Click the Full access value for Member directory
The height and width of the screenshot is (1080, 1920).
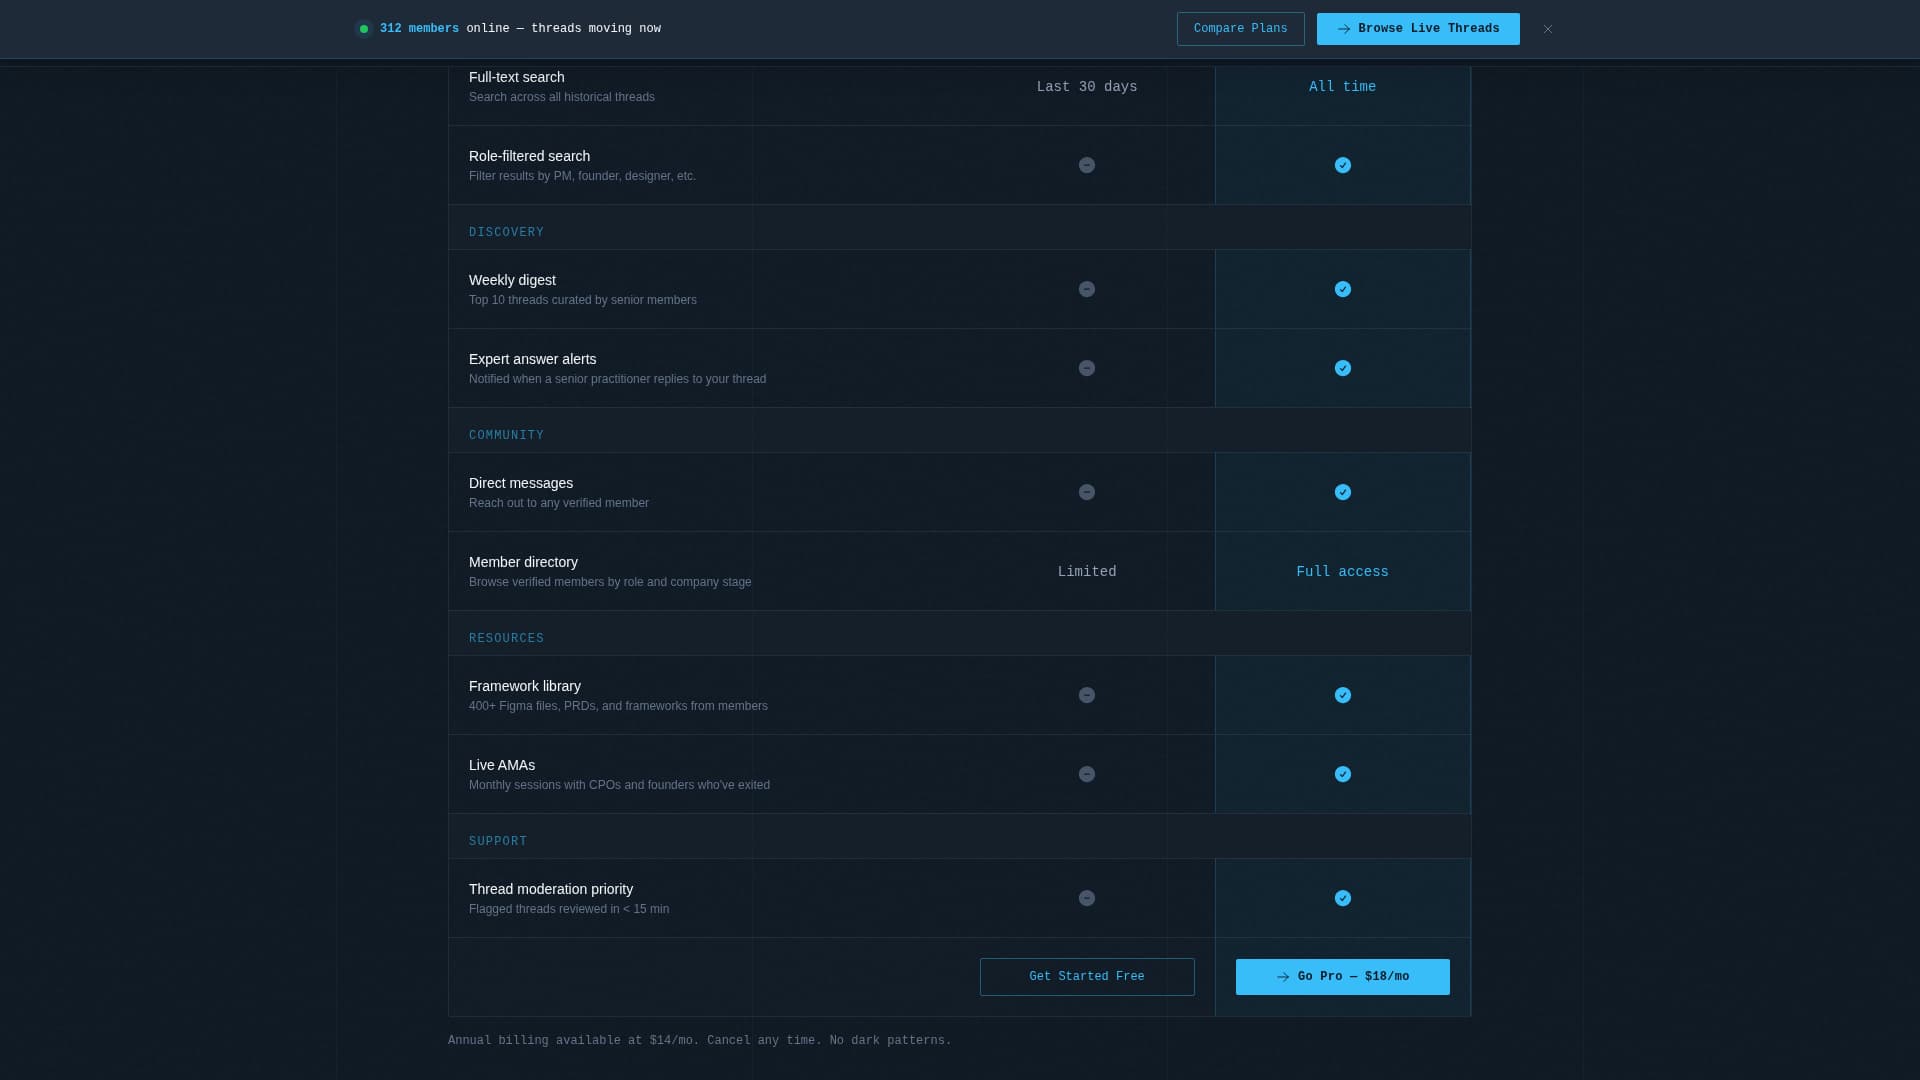pos(1342,572)
